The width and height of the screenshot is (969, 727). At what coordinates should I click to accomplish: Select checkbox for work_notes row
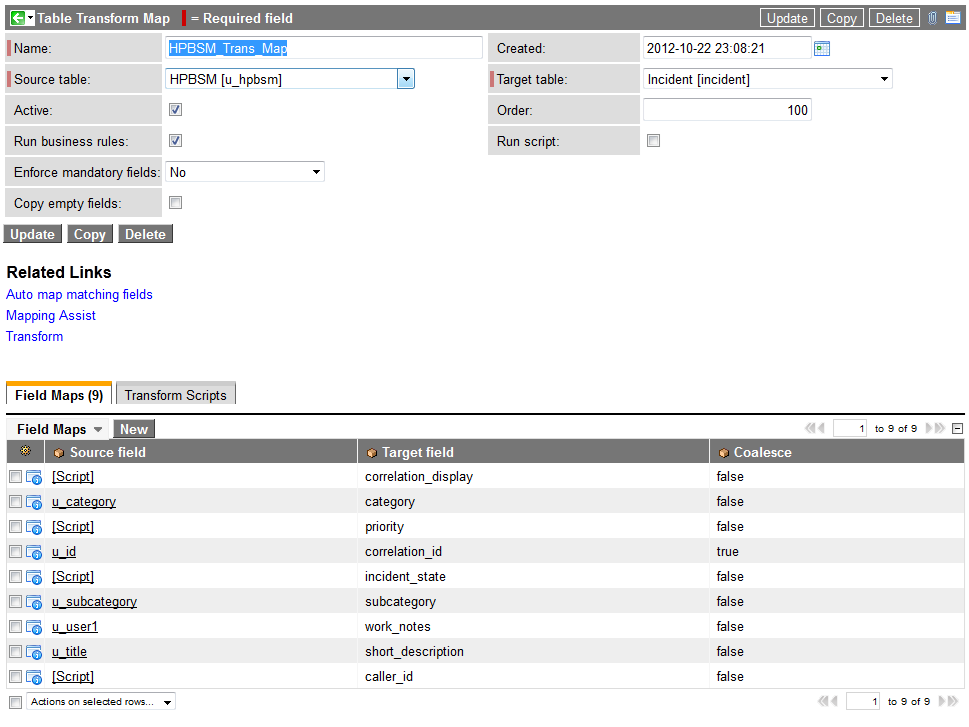click(15, 626)
